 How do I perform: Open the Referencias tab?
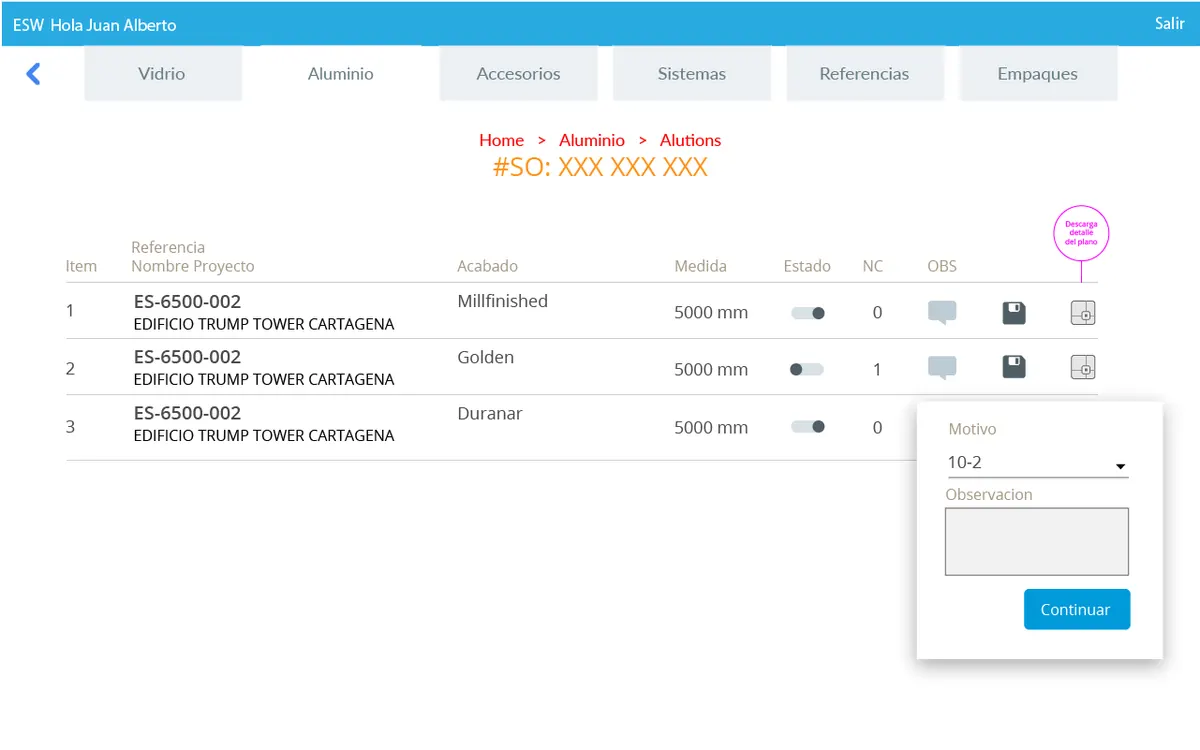pos(865,73)
